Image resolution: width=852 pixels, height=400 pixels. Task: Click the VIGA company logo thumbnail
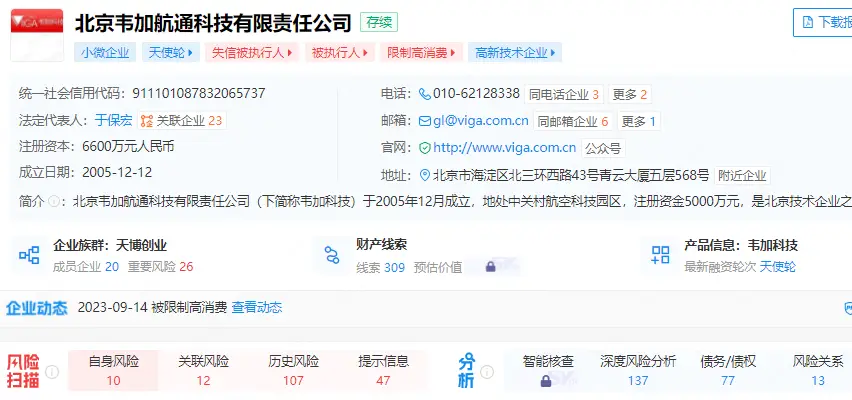[37, 34]
